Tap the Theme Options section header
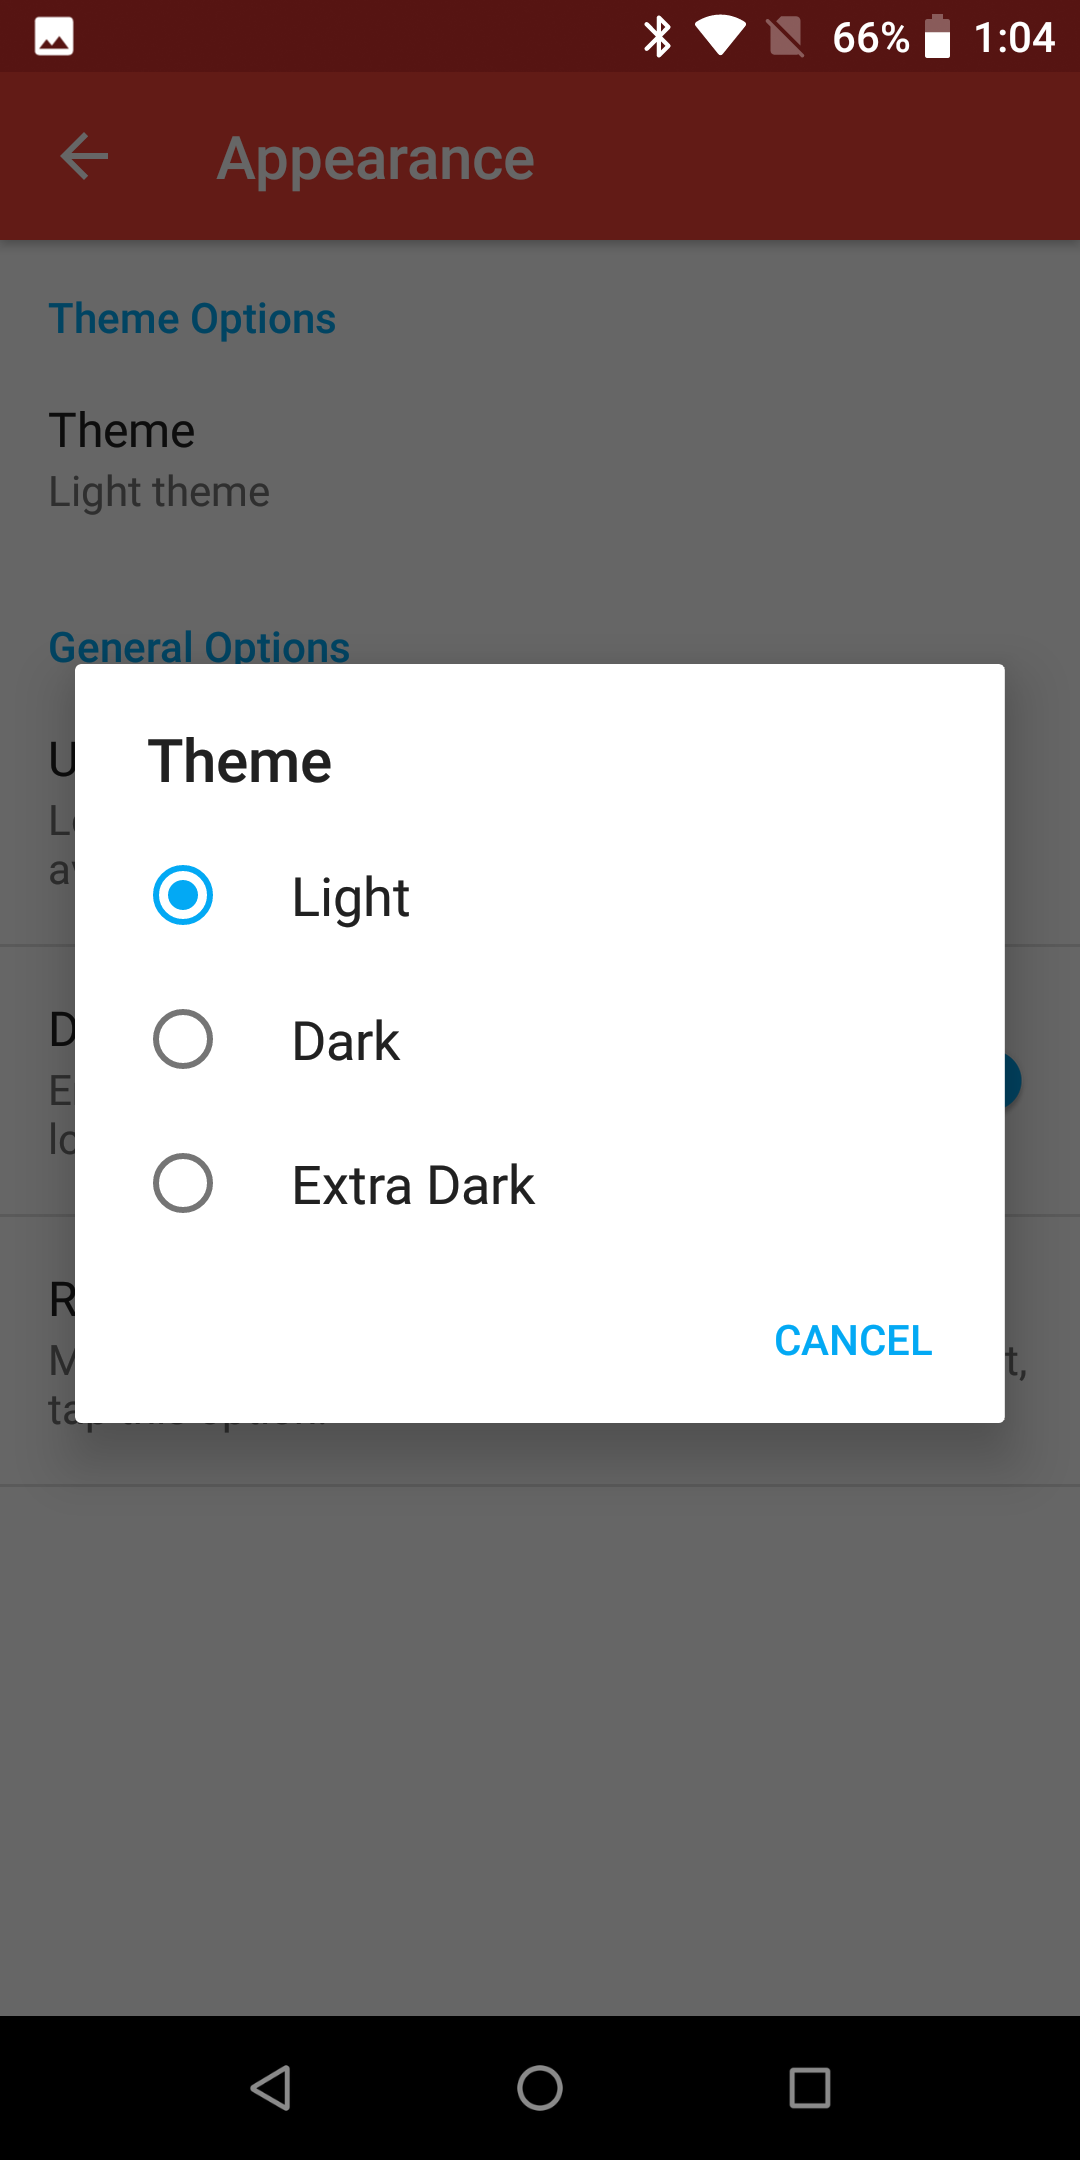The image size is (1080, 2160). 192,318
